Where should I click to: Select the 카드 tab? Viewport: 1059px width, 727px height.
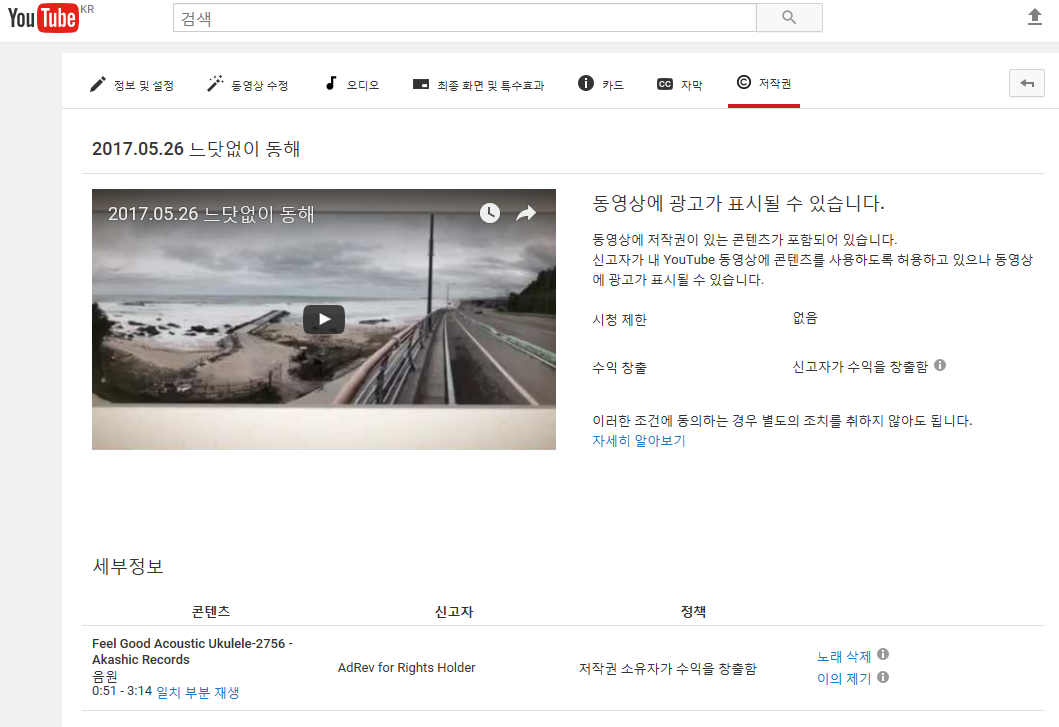[601, 85]
